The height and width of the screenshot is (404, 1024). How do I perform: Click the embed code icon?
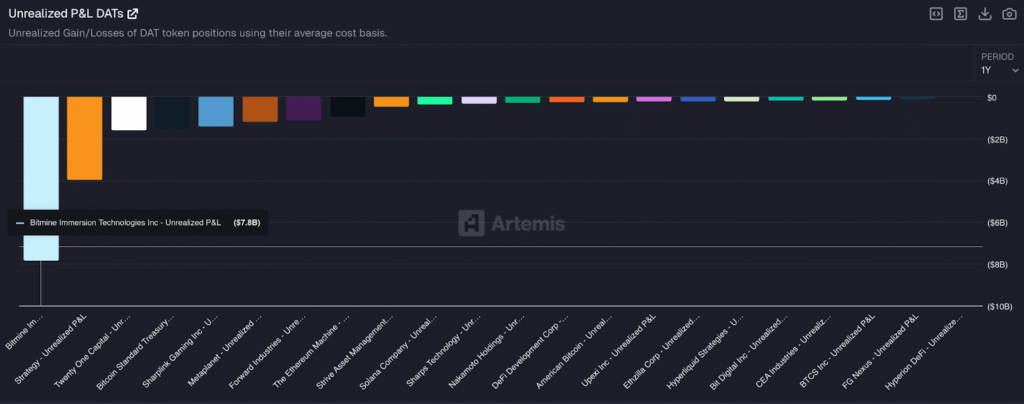click(936, 13)
